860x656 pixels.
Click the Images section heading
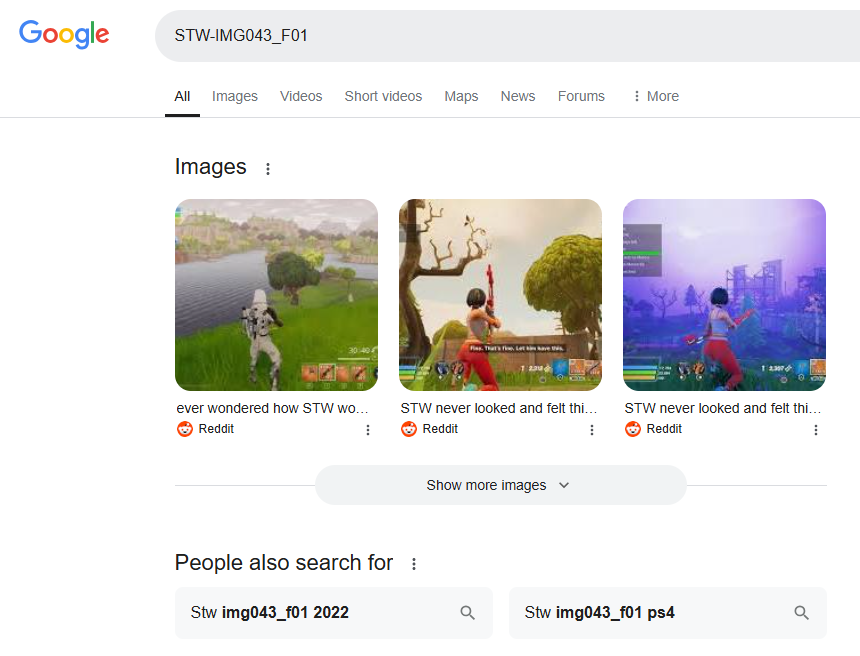[x=211, y=167]
